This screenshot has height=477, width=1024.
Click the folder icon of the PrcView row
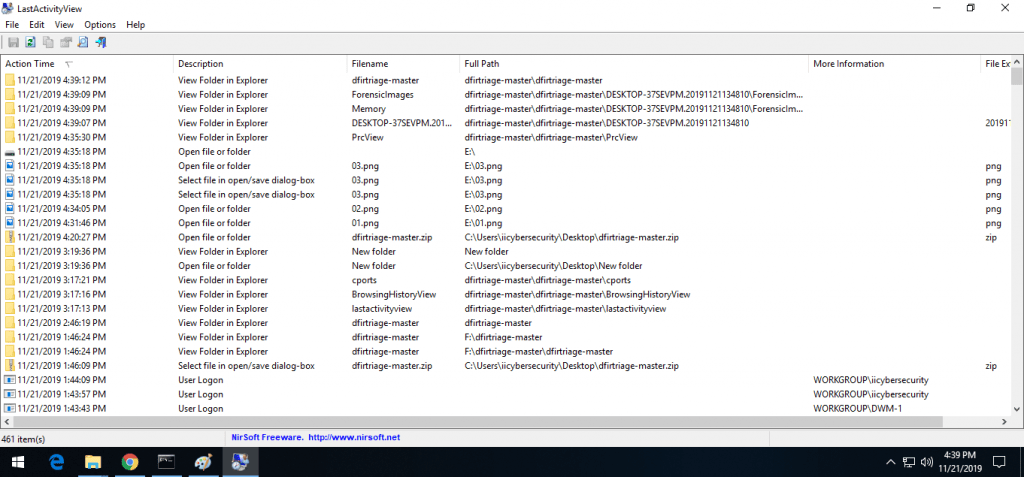(10, 137)
